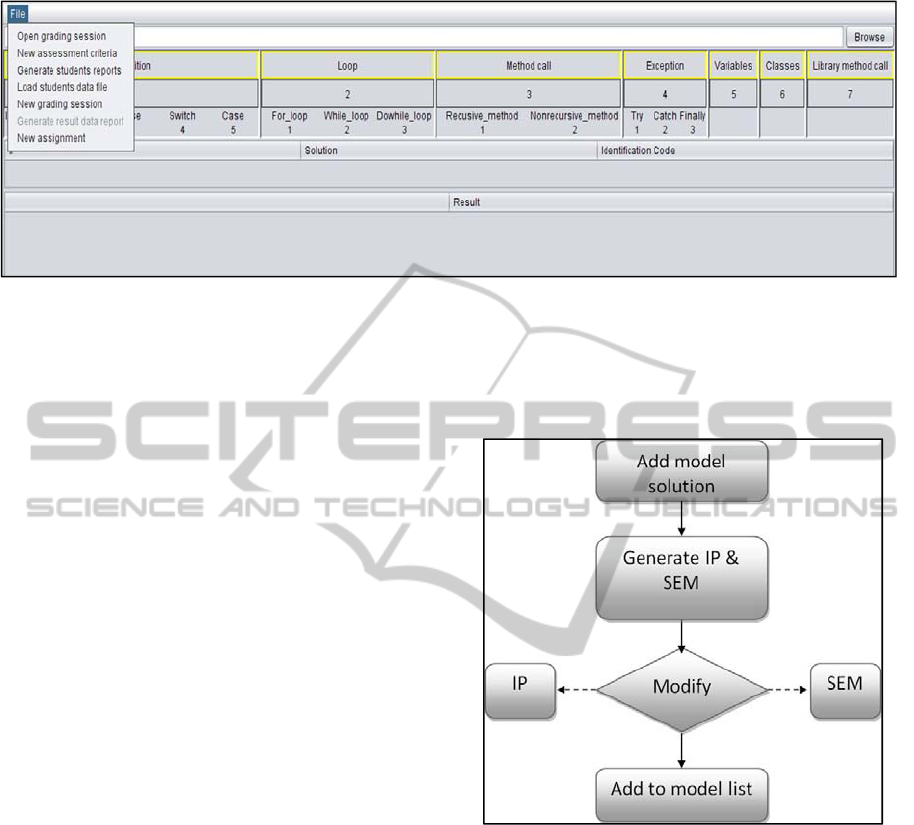
Task: Click the Solution column header
Action: pyautogui.click(x=321, y=150)
